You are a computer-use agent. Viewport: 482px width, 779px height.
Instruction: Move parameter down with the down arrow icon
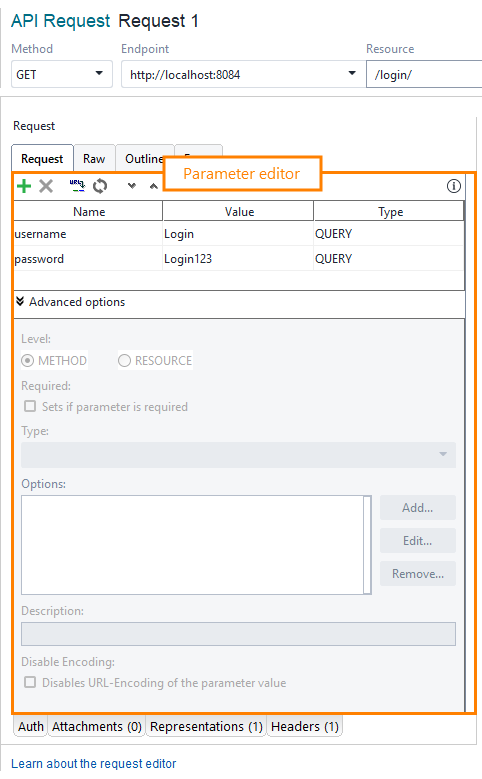coord(132,186)
